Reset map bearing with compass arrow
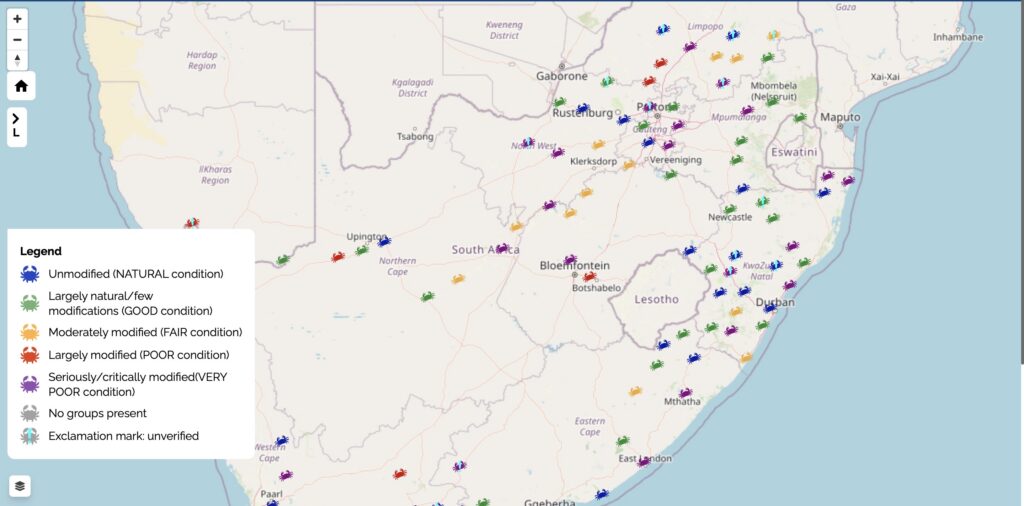 pos(18,60)
